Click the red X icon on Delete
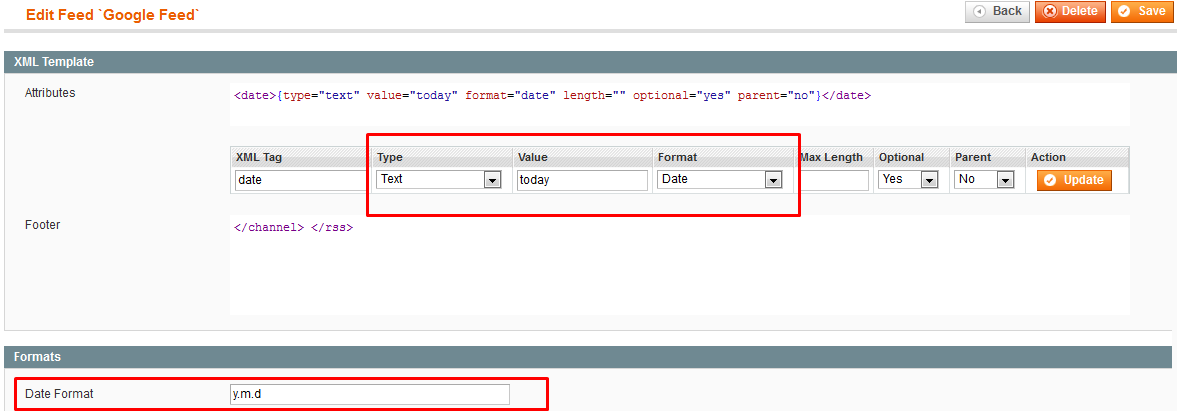Image resolution: width=1177 pixels, height=411 pixels. (1049, 11)
